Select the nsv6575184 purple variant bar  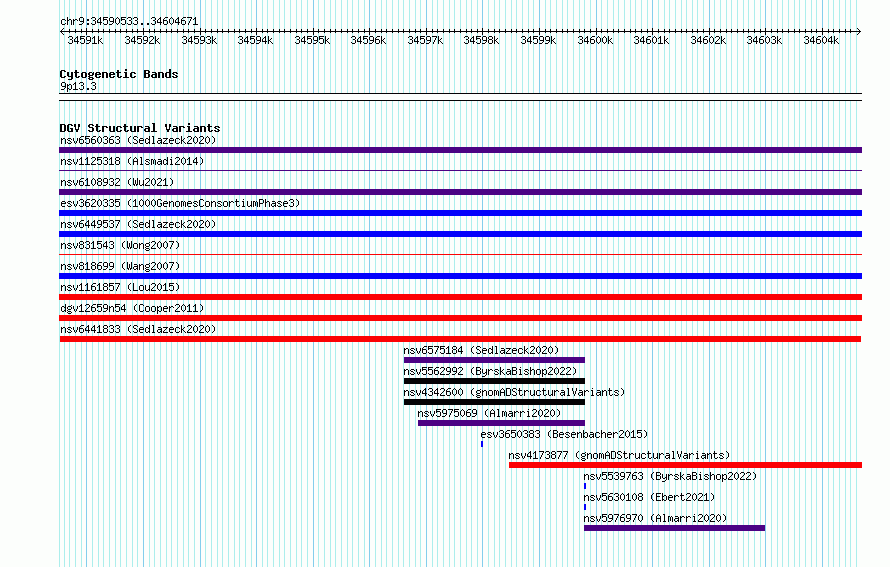click(494, 360)
